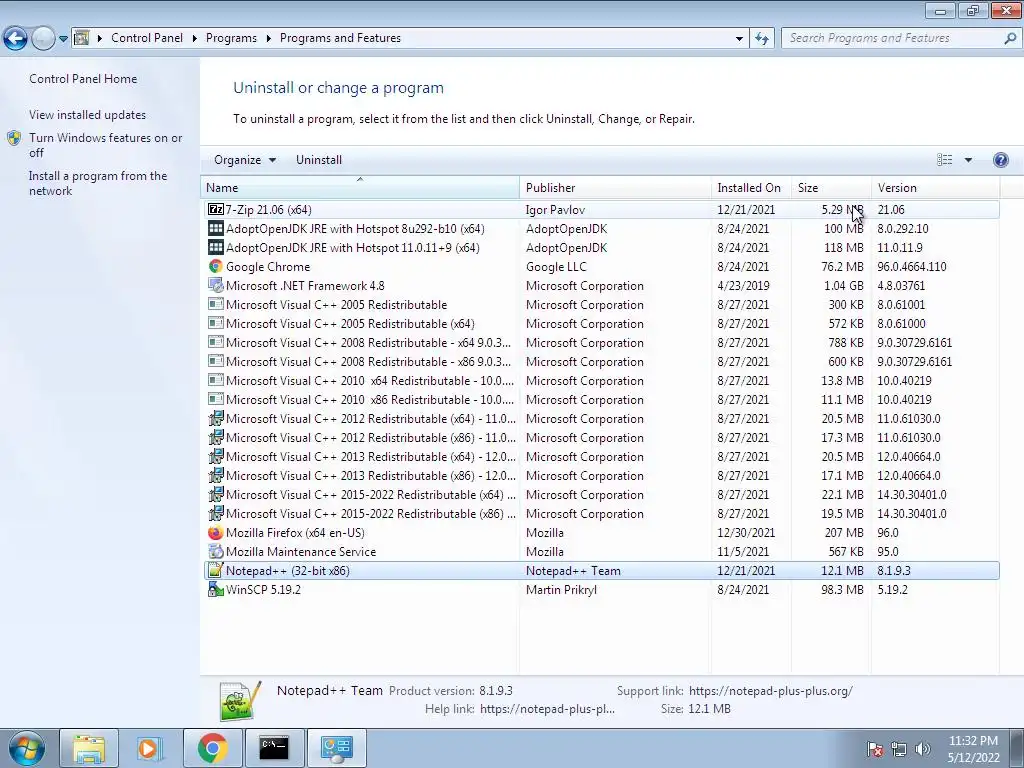Image resolution: width=1024 pixels, height=768 pixels.
Task: Click the Forward navigation arrow
Action: (x=43, y=38)
